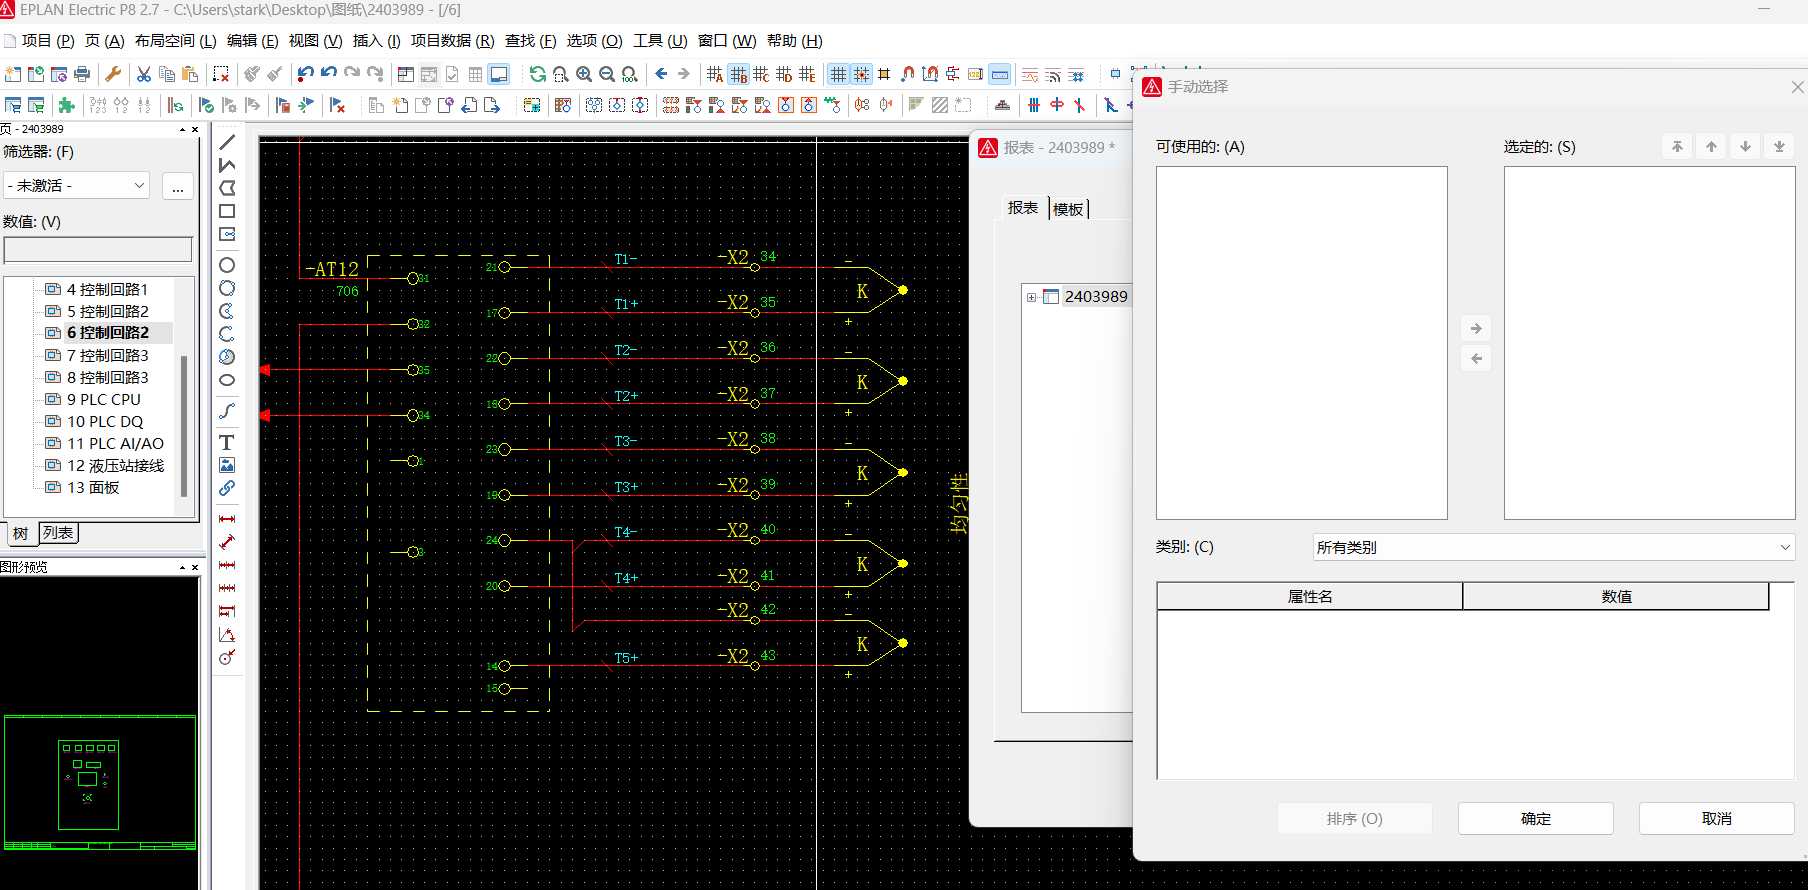This screenshot has height=890, width=1808.
Task: Click the 确定 button
Action: (x=1535, y=818)
